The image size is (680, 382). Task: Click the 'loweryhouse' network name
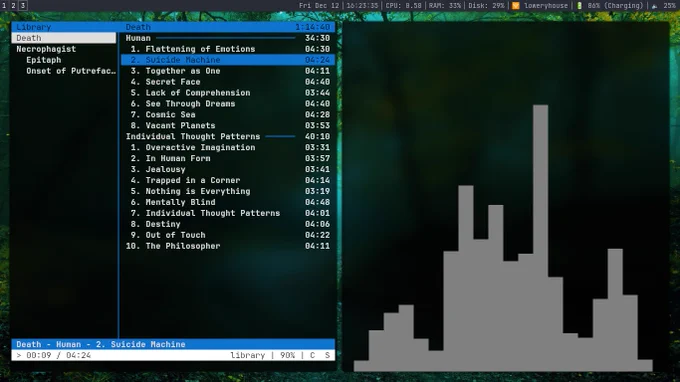[x=546, y=6]
